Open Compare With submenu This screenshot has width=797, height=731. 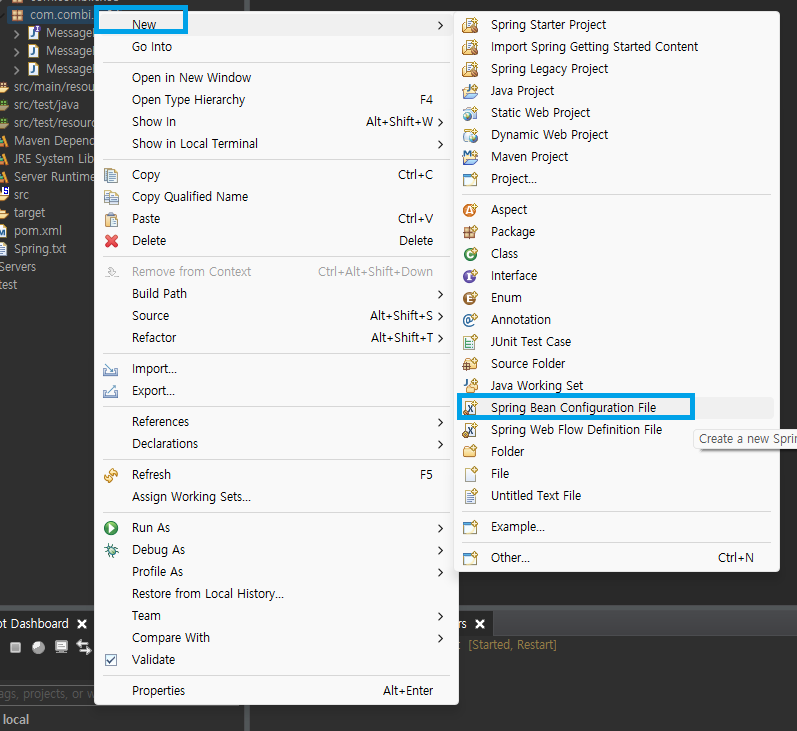(277, 638)
